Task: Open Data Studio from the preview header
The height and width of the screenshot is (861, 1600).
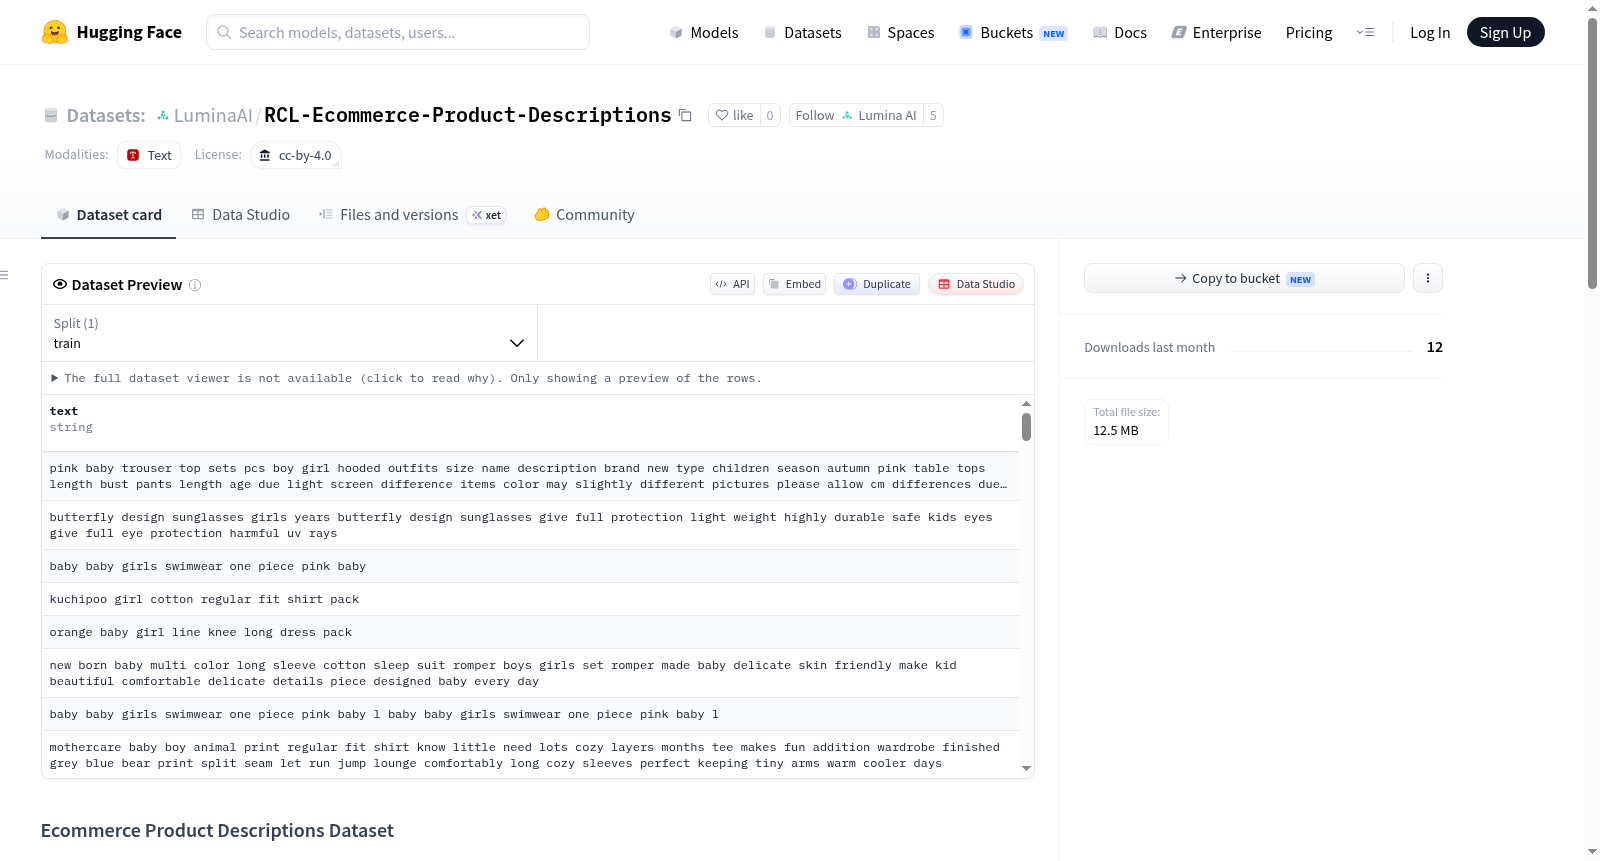Action: (976, 284)
